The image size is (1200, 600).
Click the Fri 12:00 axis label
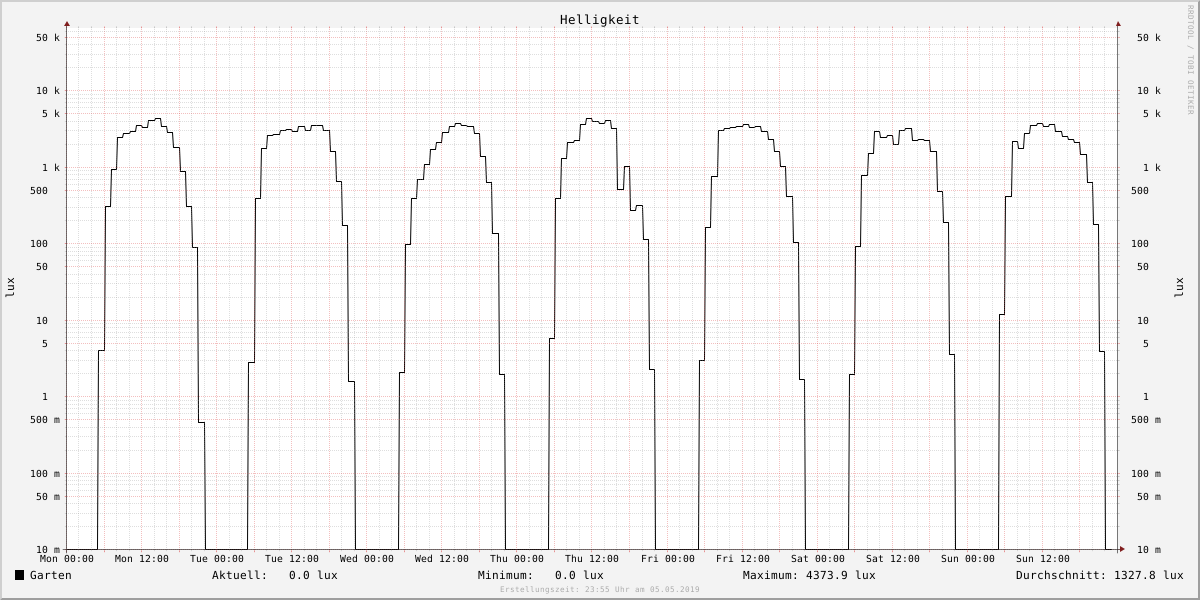tap(743, 559)
